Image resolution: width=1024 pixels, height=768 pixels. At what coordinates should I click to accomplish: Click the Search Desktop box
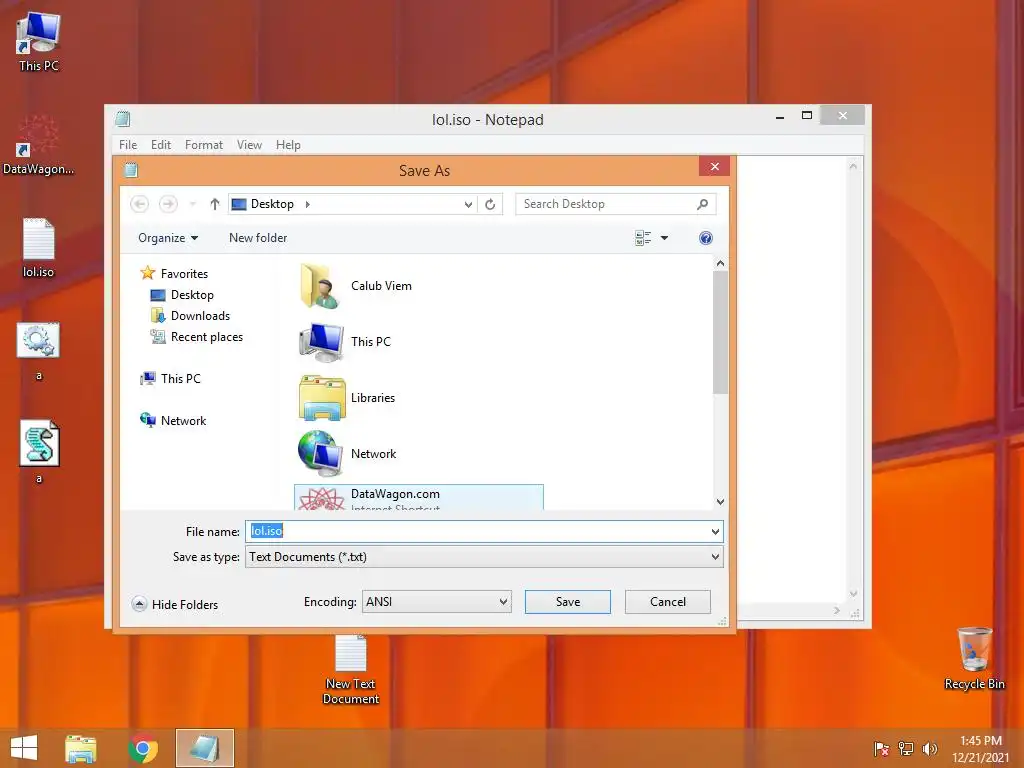(x=615, y=204)
